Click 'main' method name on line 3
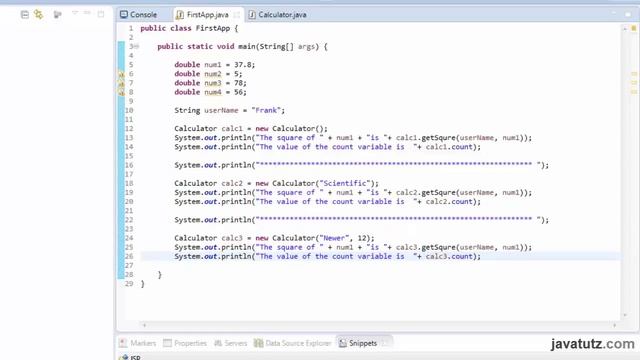 247,47
